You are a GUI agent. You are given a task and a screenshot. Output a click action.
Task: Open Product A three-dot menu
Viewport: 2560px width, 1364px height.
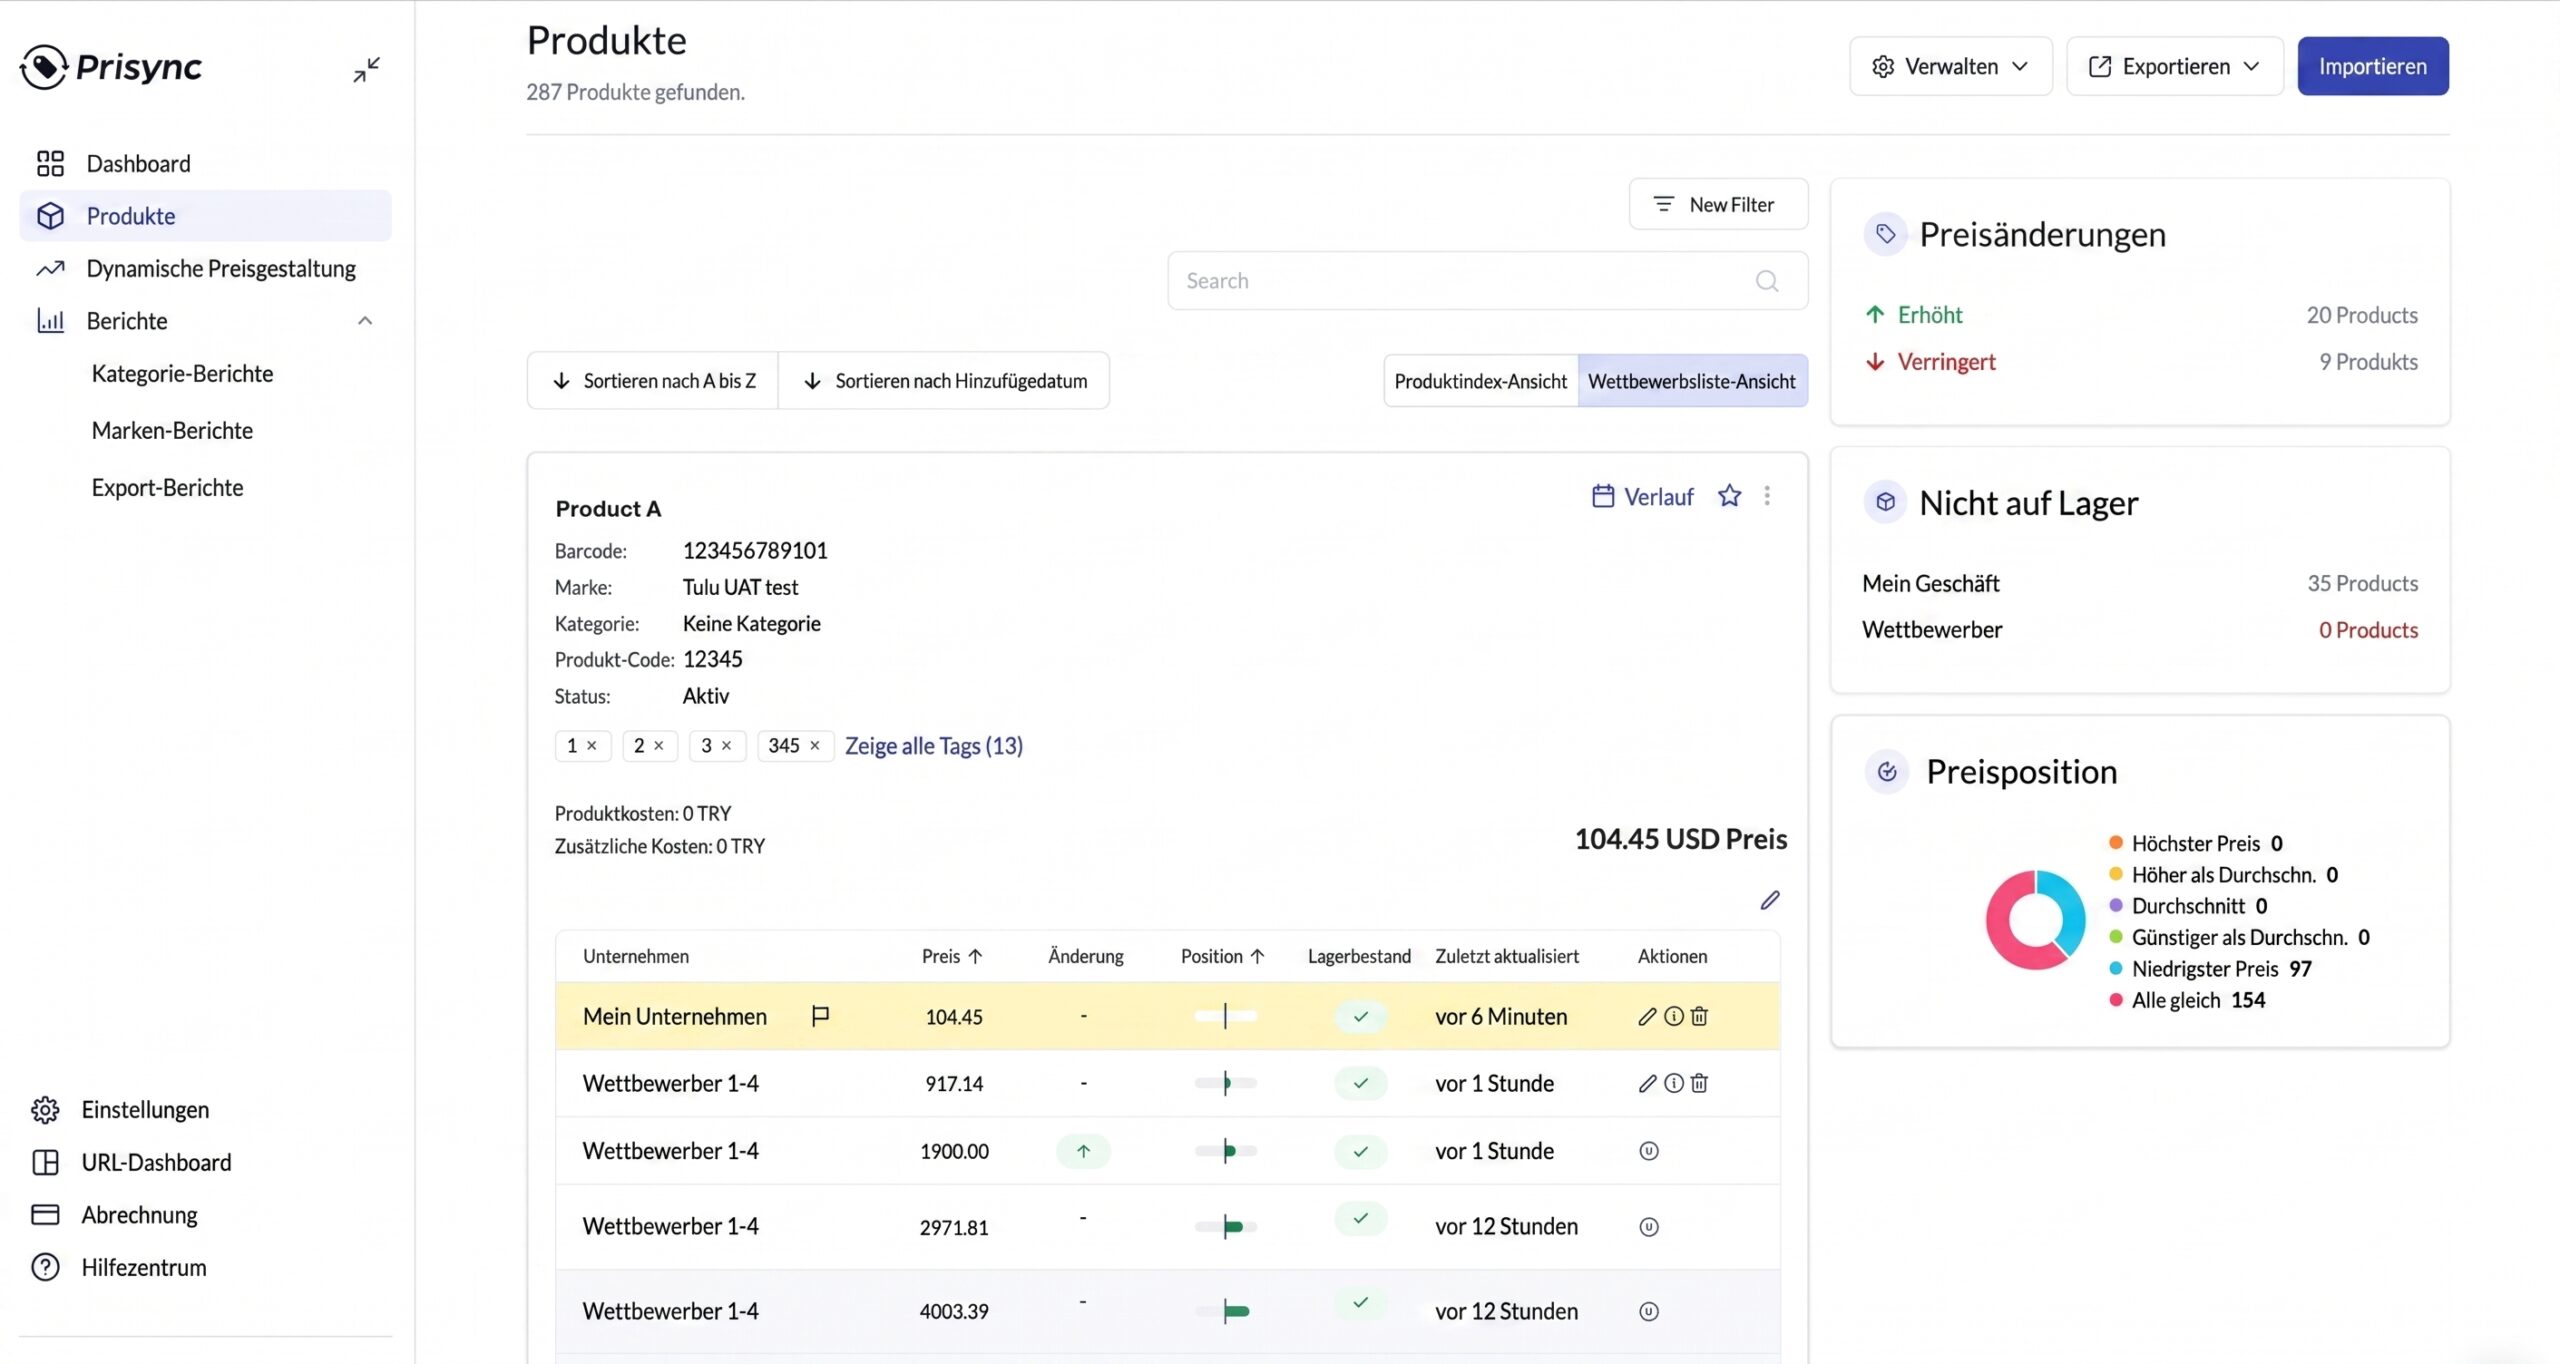tap(1767, 496)
